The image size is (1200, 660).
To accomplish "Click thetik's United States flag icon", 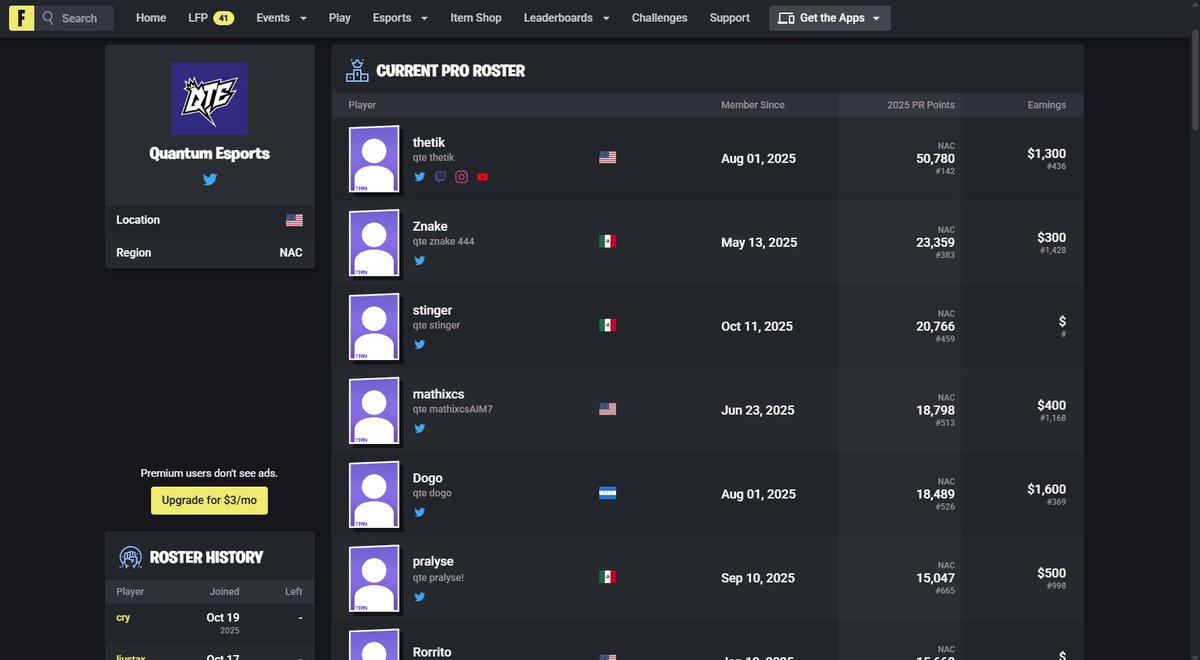I will point(607,157).
